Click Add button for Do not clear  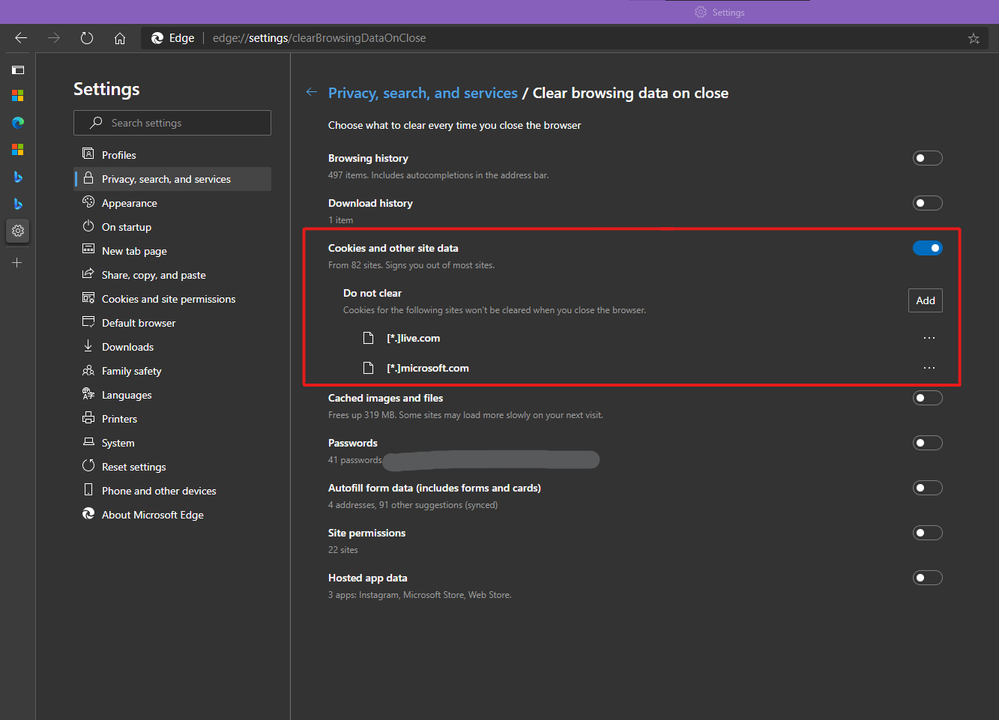(x=925, y=300)
